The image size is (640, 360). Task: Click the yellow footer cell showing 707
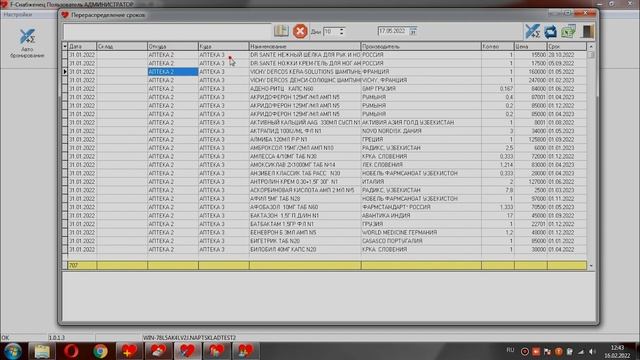click(82, 266)
